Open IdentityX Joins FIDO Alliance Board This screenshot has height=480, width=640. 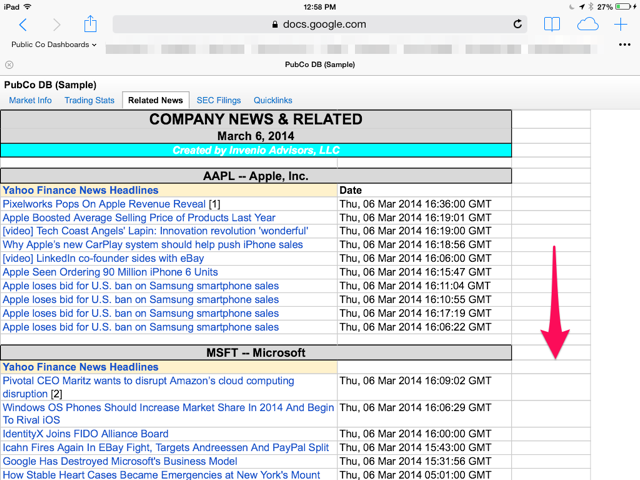click(85, 434)
